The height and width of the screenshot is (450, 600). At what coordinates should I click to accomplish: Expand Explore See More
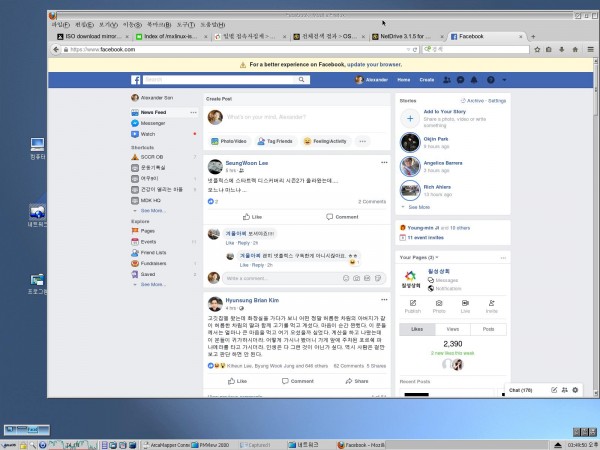(x=153, y=284)
